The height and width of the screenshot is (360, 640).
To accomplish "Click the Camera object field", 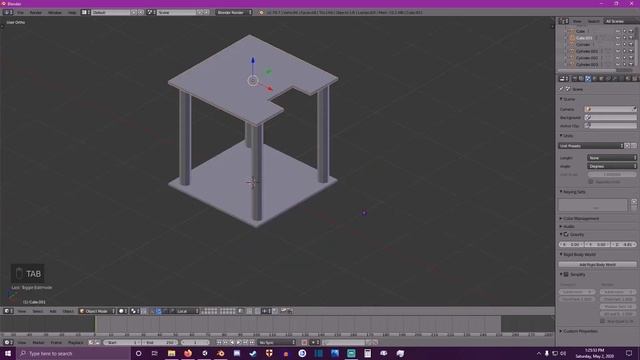I will [610, 109].
